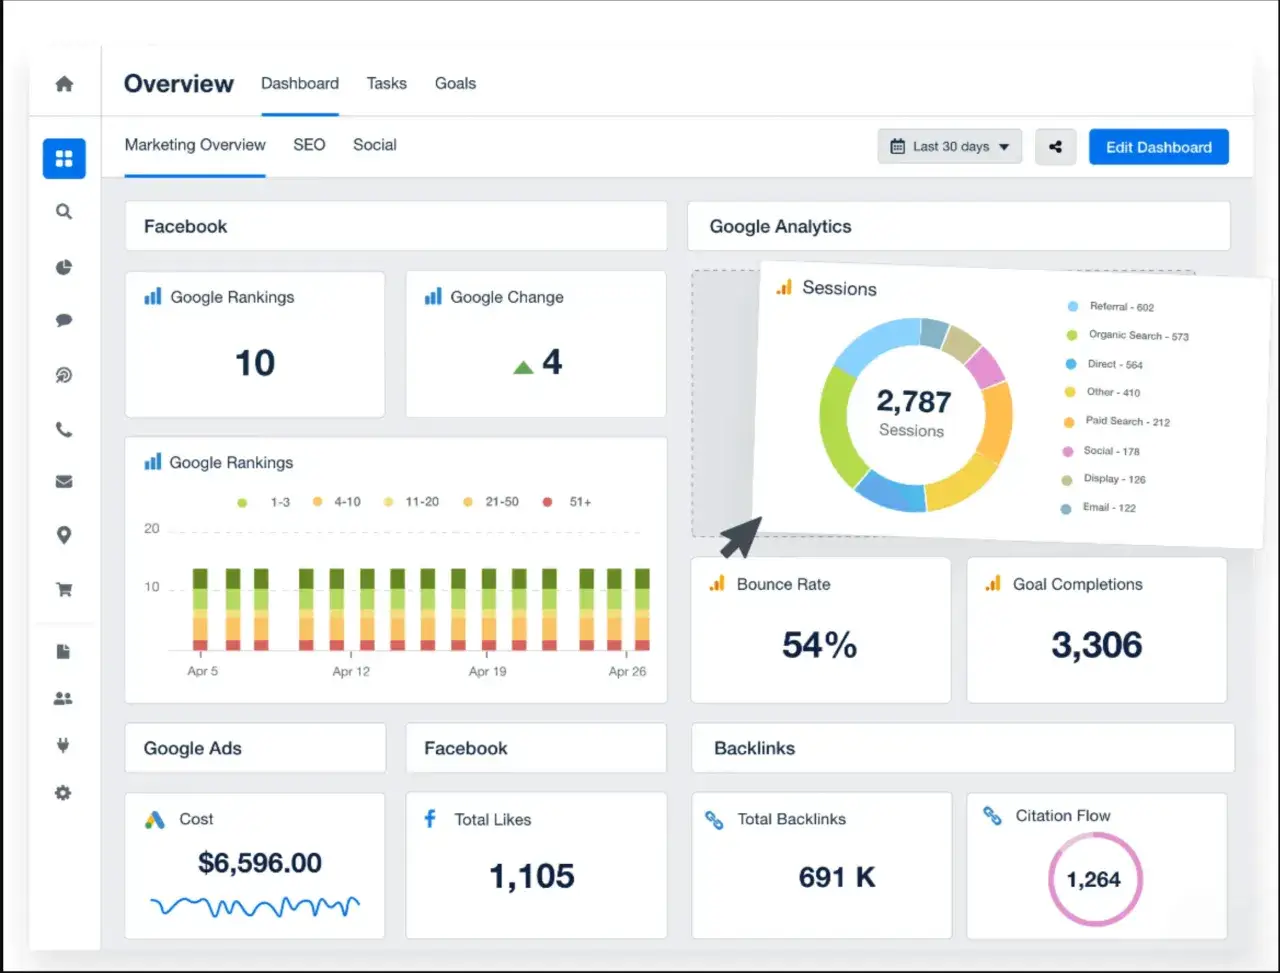This screenshot has height=973, width=1280.
Task: Click the analytics icon beside Goal Completions
Action: [993, 583]
